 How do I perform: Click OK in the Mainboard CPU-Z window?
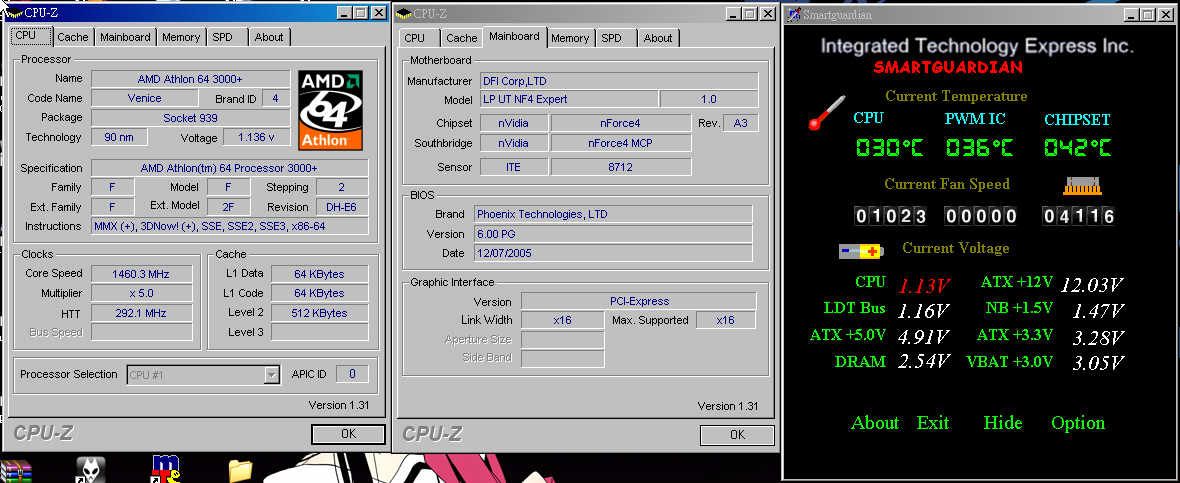pos(737,435)
